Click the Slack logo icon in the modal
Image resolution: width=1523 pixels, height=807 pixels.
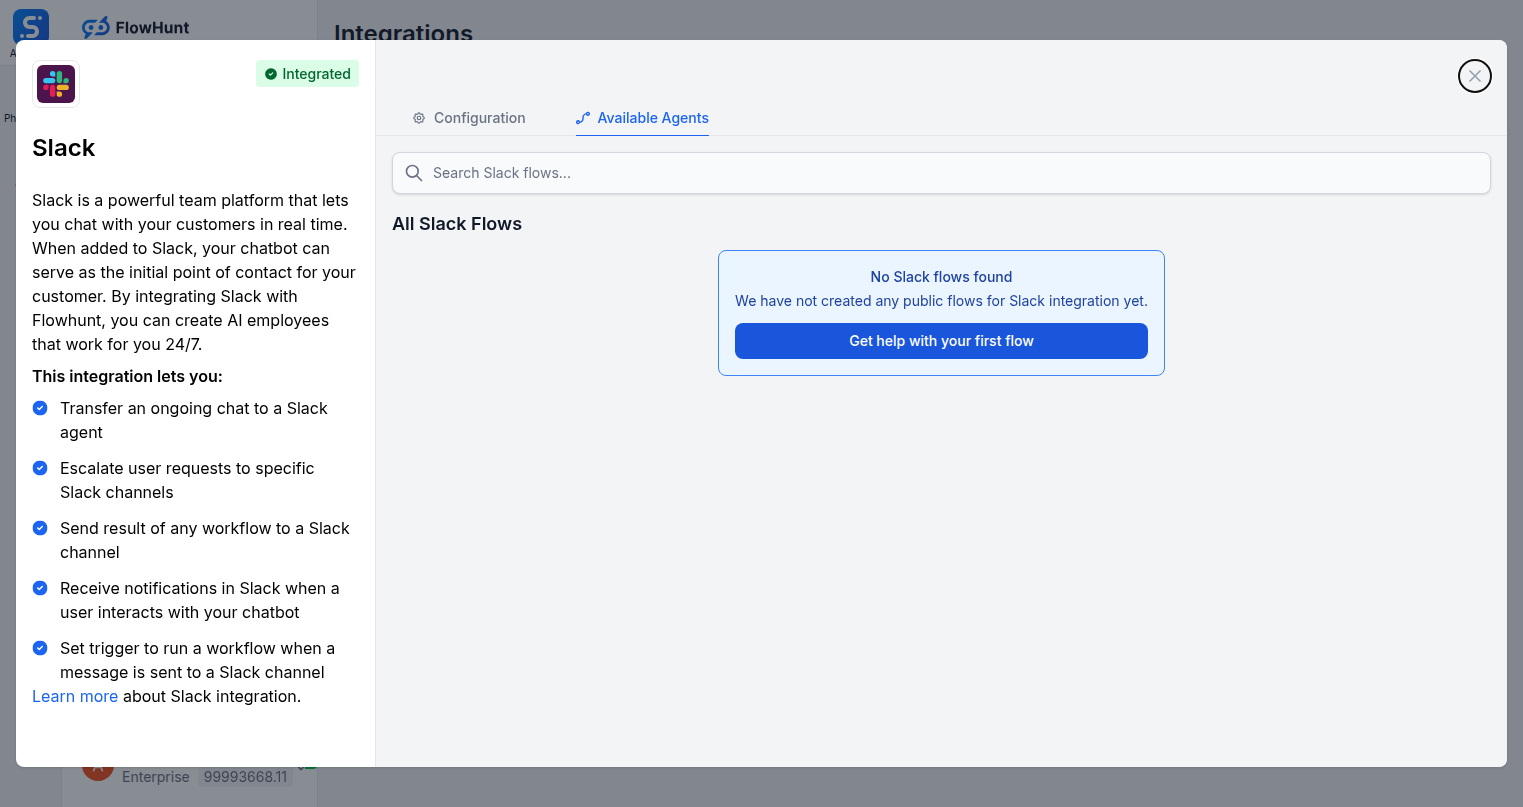point(55,84)
